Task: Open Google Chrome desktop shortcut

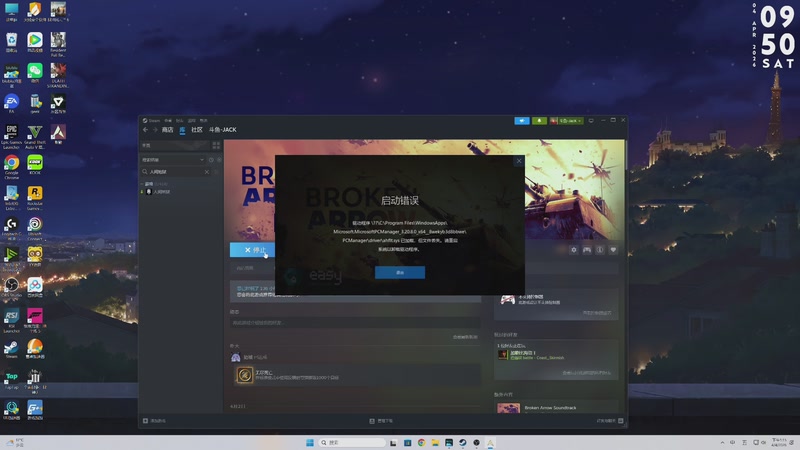Action: 11,167
